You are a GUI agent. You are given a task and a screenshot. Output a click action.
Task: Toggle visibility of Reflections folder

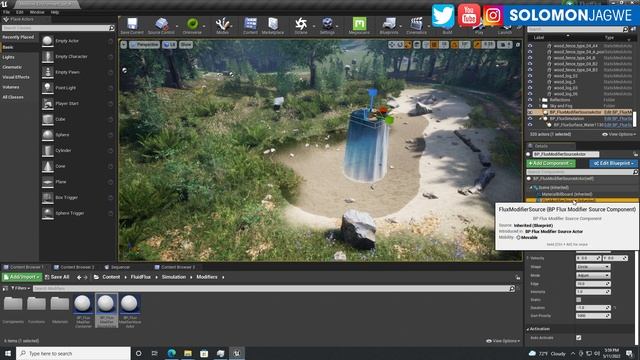530,100
